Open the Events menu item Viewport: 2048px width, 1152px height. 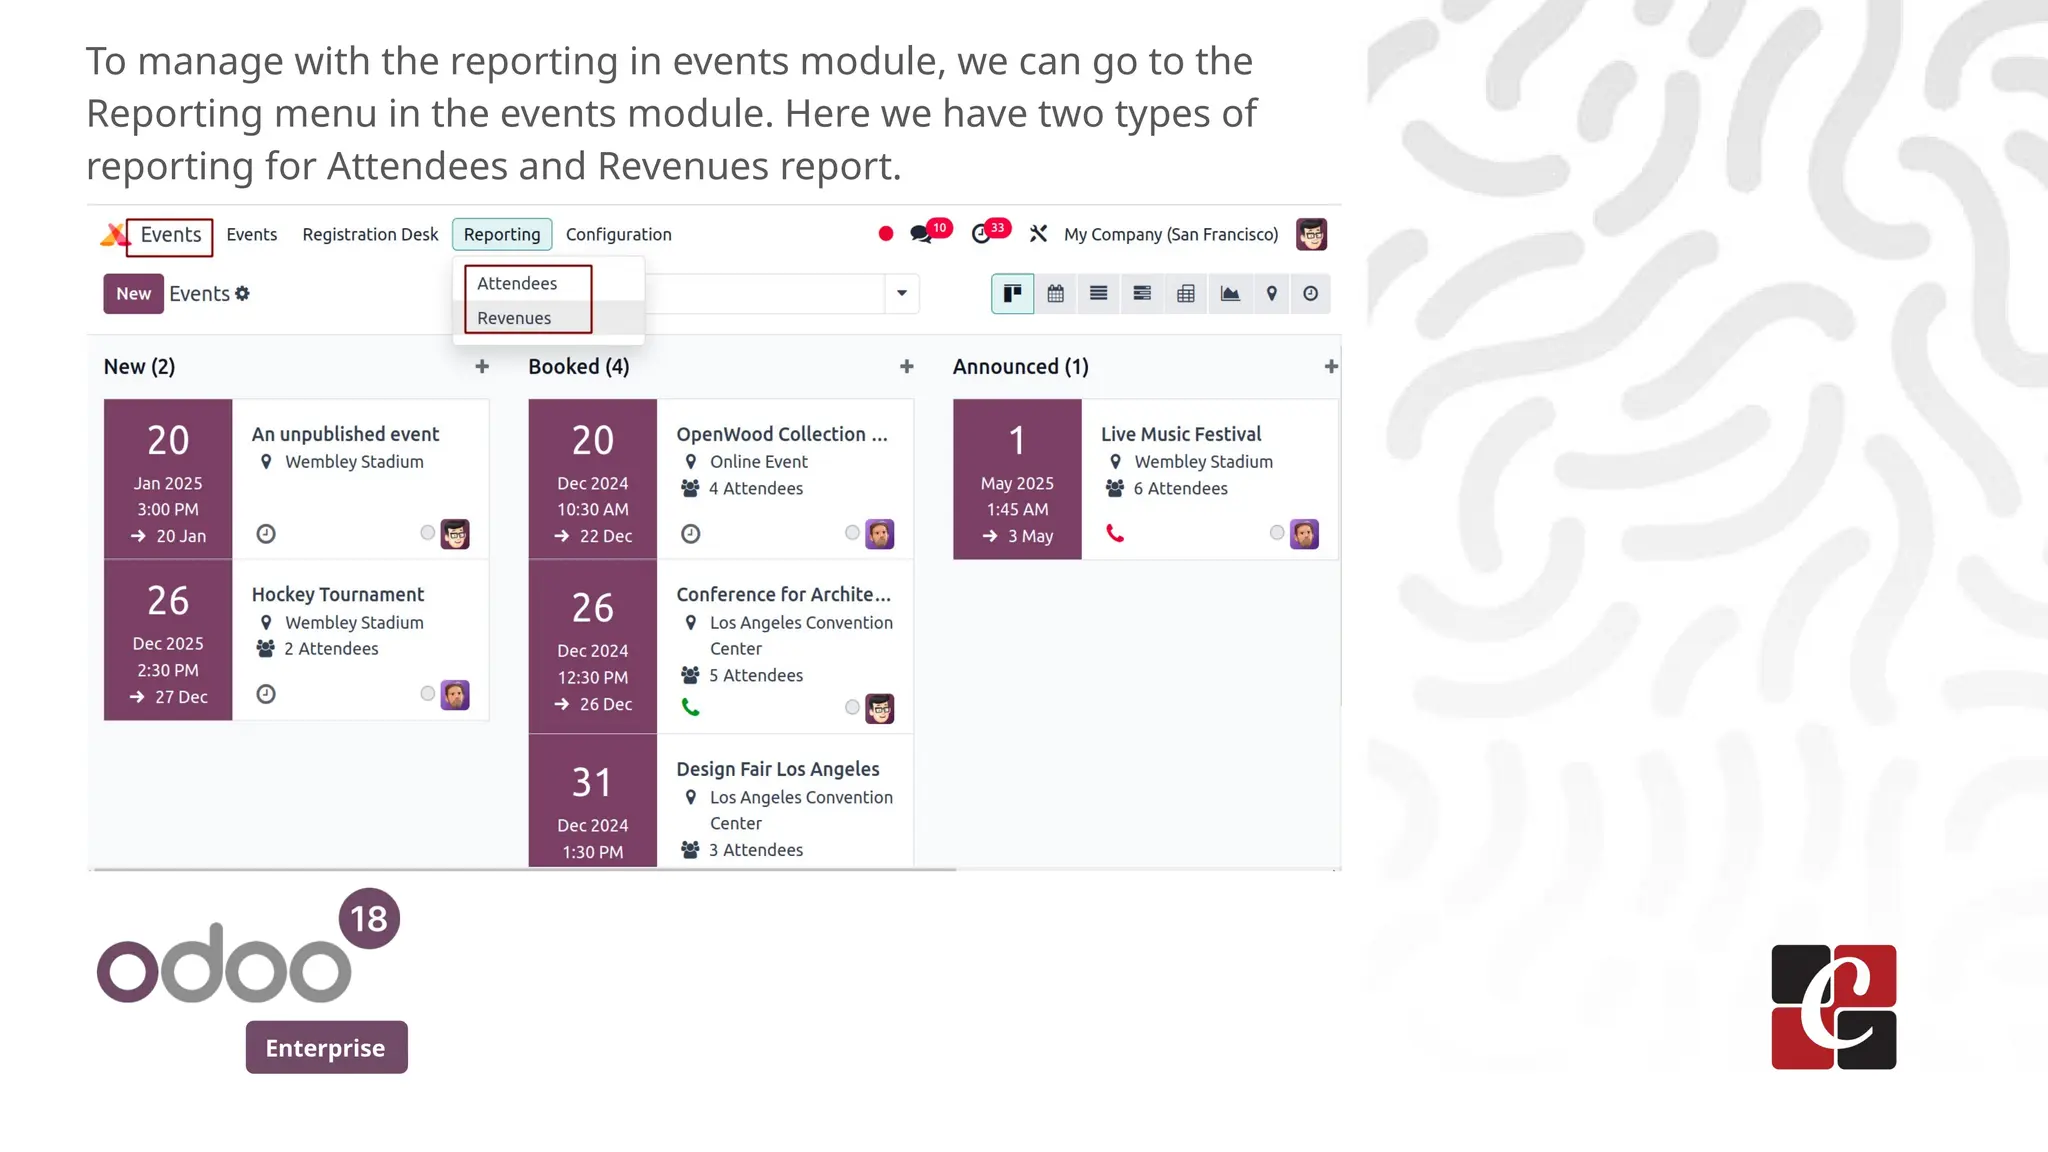[252, 235]
